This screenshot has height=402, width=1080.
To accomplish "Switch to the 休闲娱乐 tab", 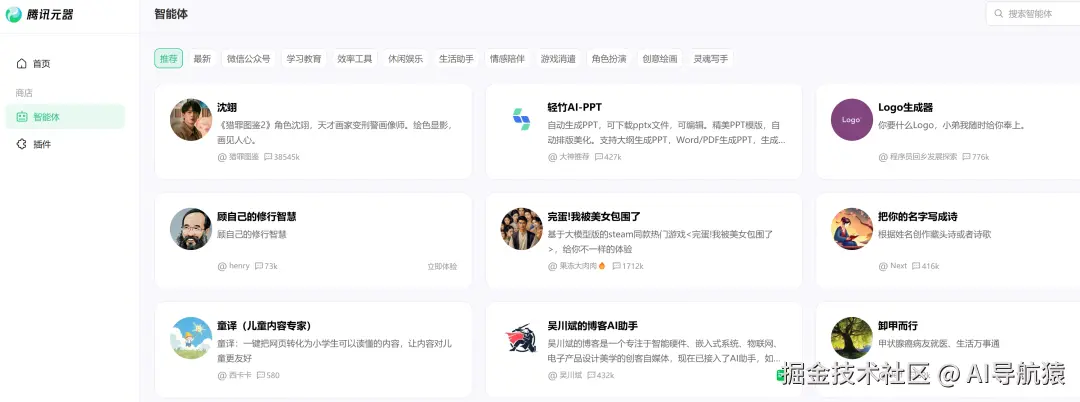I will point(406,59).
